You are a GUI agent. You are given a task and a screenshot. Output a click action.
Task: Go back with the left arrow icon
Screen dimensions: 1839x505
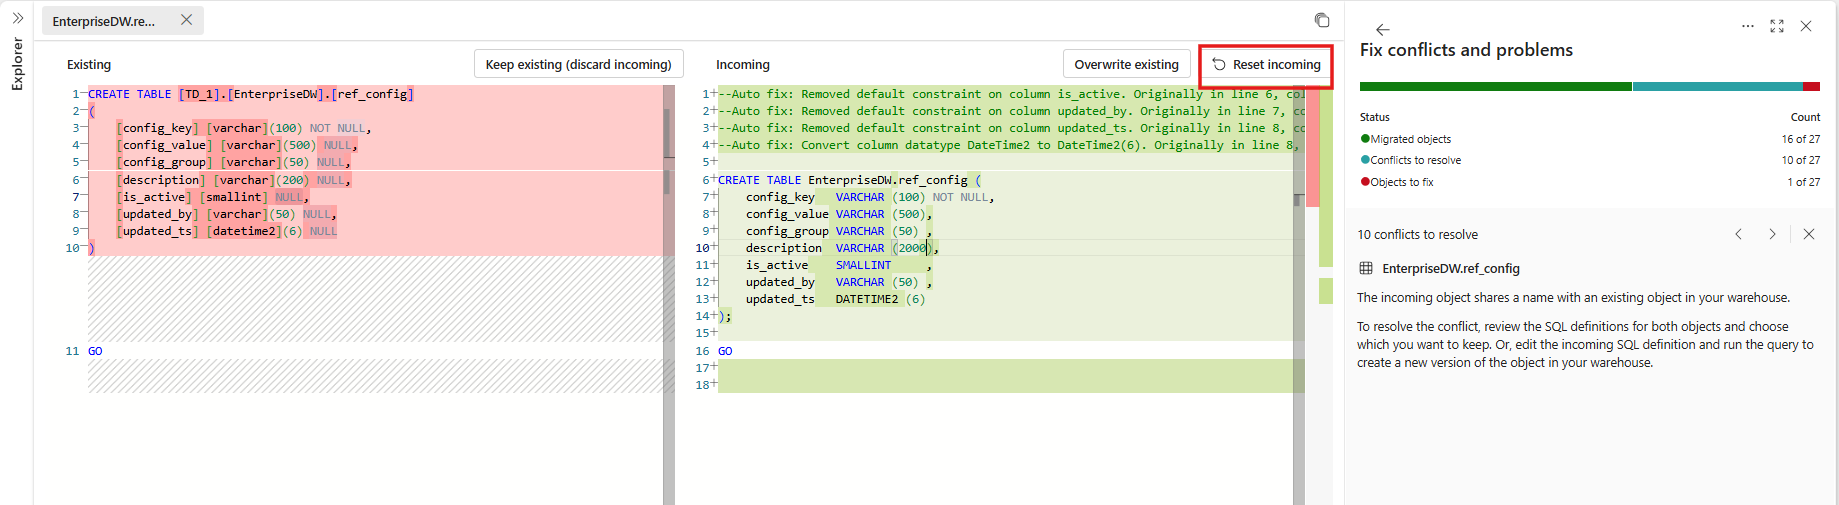point(1383,29)
